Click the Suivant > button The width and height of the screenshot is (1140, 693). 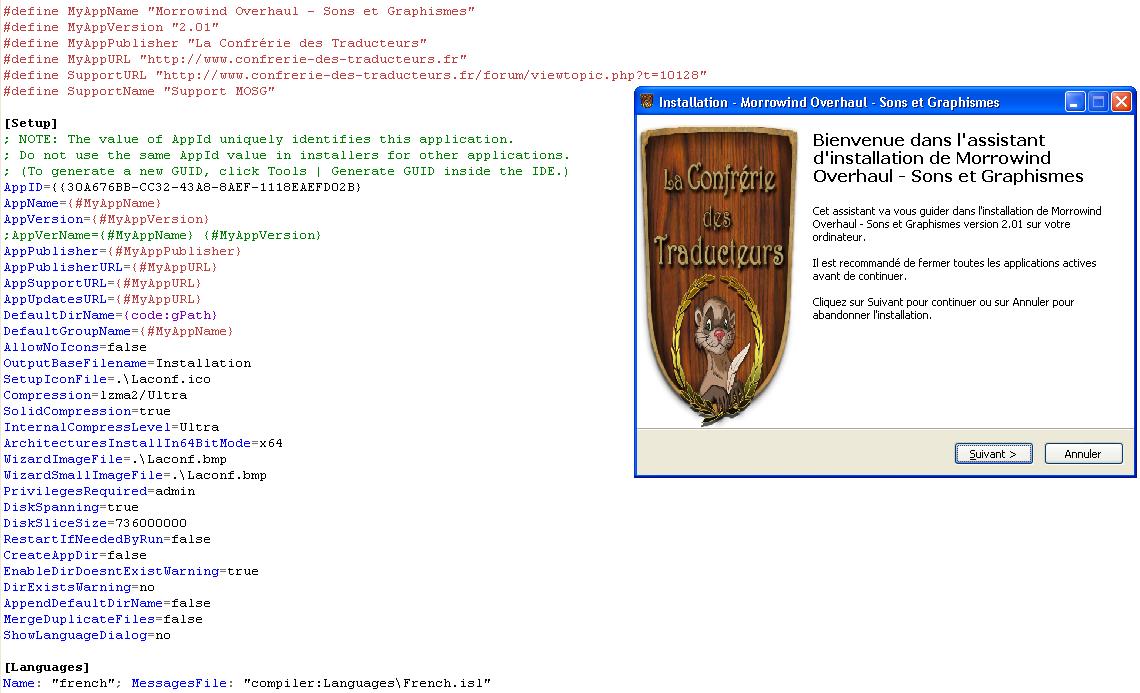coord(993,454)
